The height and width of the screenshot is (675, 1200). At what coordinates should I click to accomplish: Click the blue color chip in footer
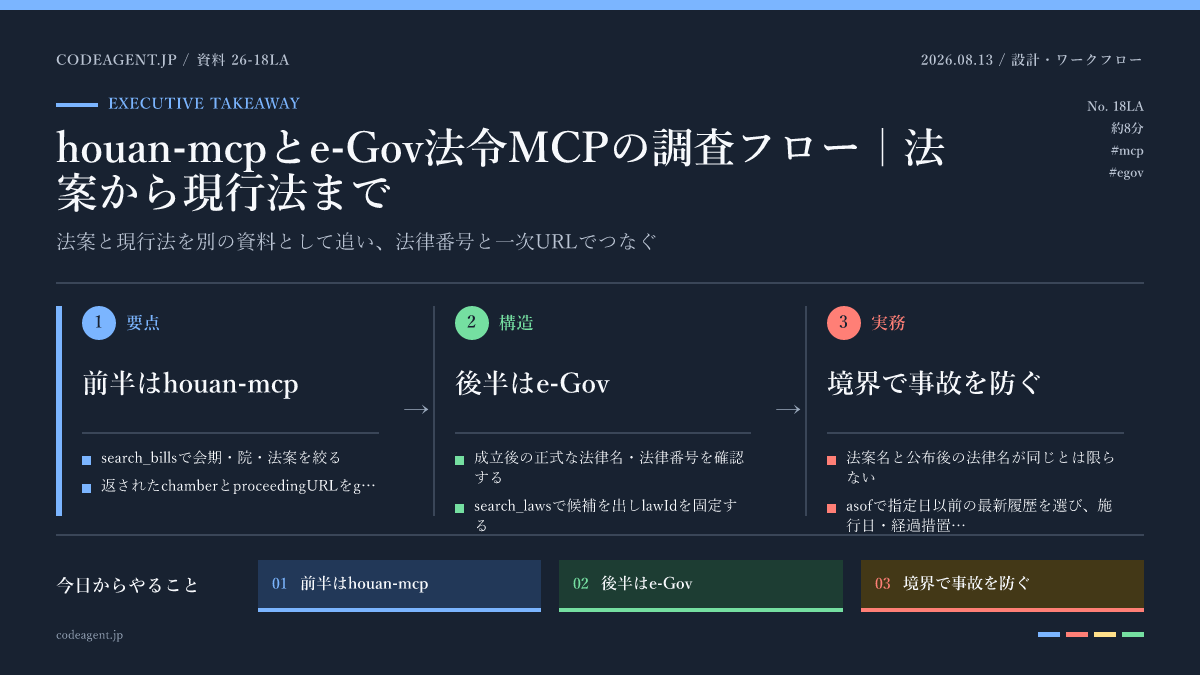(x=1049, y=634)
